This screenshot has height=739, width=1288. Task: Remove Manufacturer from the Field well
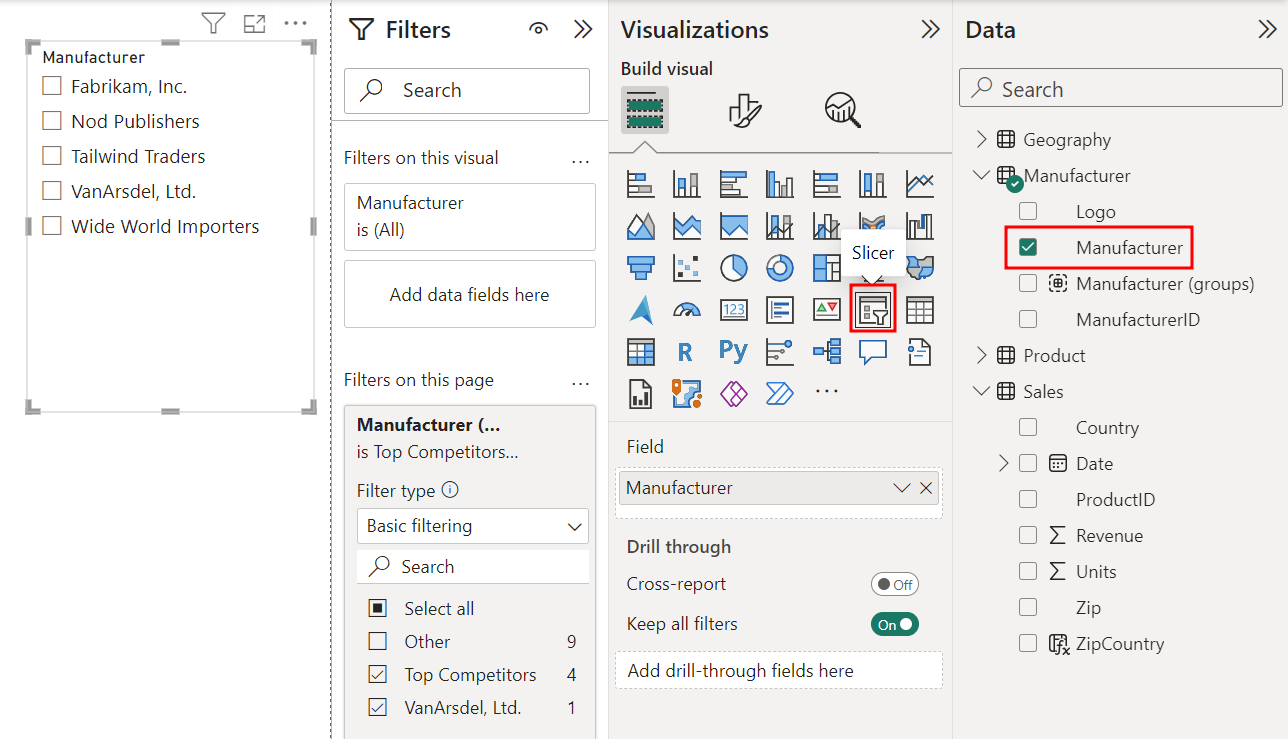926,488
